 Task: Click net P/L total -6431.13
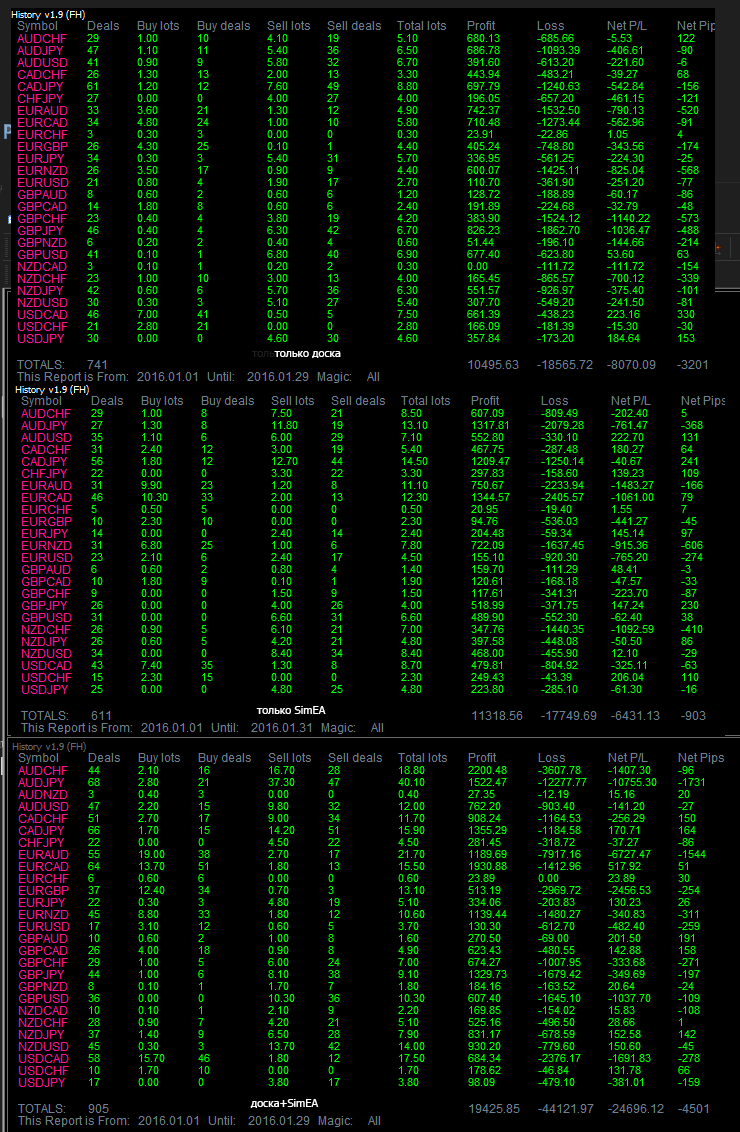[635, 715]
